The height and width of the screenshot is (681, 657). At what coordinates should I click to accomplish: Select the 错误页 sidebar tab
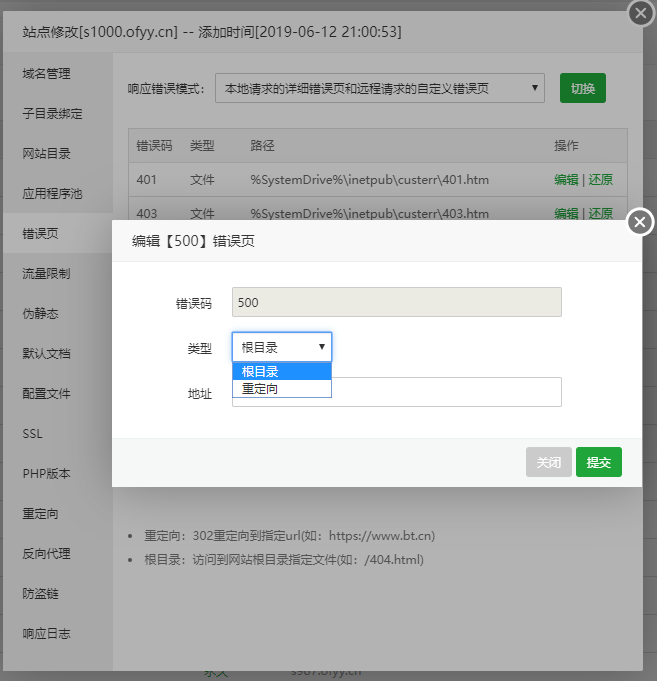[58, 233]
